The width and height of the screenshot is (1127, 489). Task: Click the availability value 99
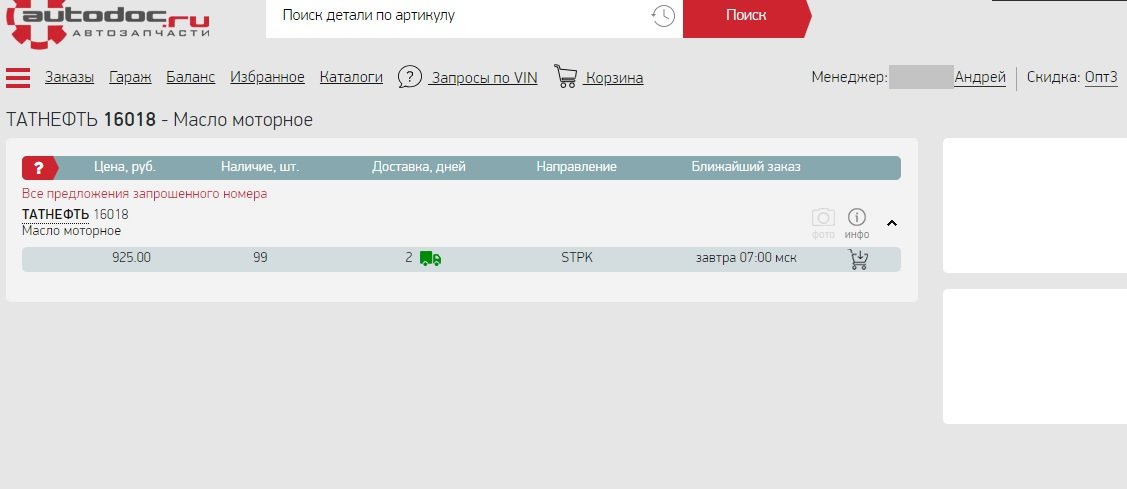tap(260, 257)
